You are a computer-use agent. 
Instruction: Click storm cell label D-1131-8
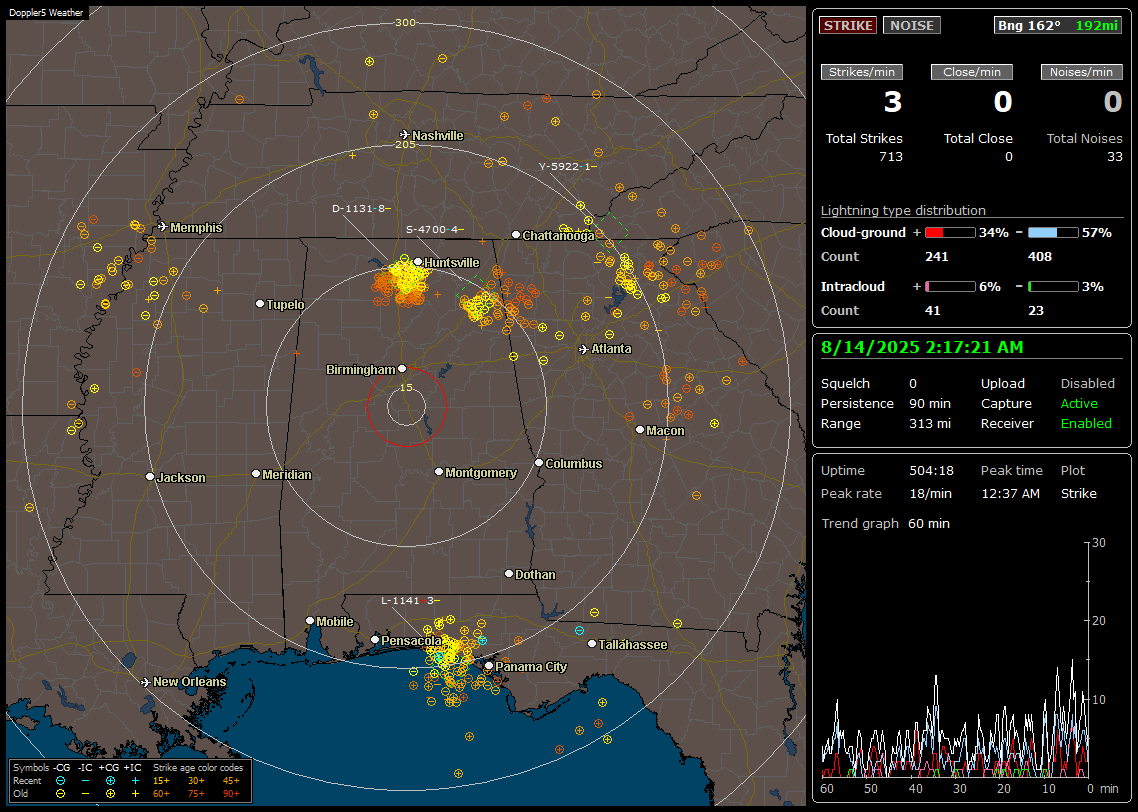click(x=361, y=208)
